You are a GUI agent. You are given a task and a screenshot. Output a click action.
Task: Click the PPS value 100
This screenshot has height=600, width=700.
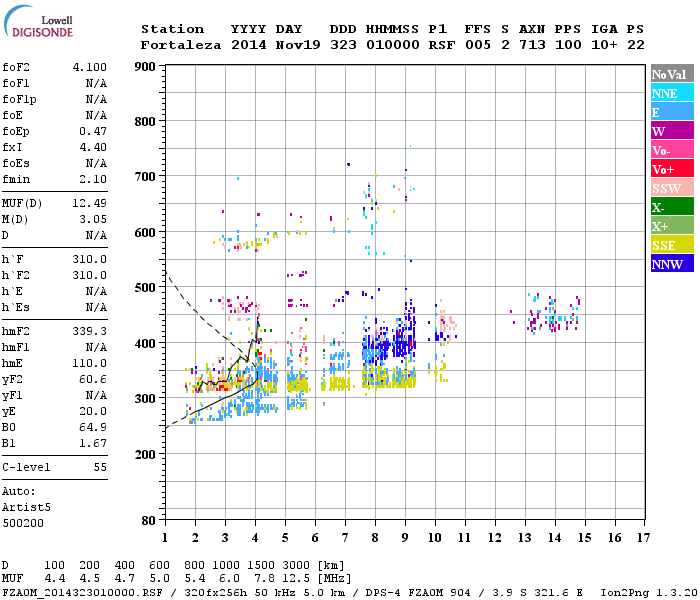568,45
